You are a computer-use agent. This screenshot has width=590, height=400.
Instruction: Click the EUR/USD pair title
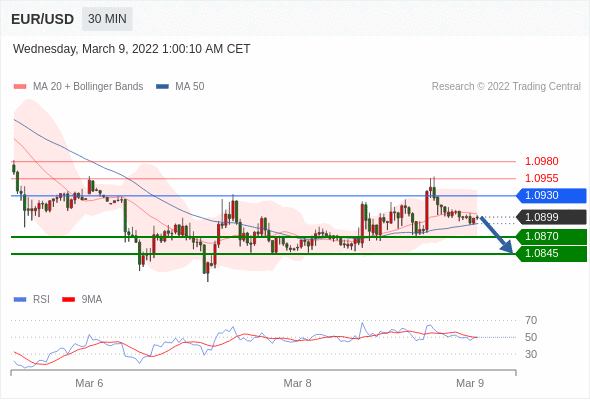point(43,19)
